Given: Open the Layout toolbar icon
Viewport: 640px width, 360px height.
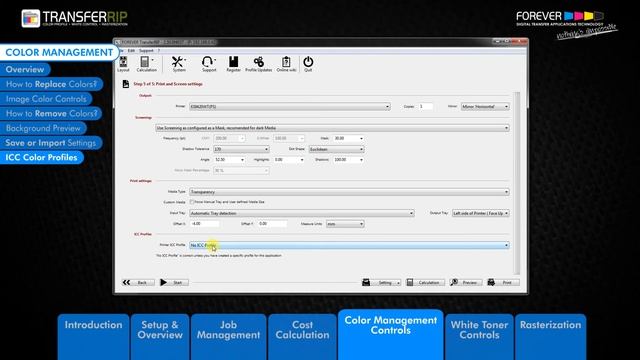Looking at the screenshot, I should point(123,64).
